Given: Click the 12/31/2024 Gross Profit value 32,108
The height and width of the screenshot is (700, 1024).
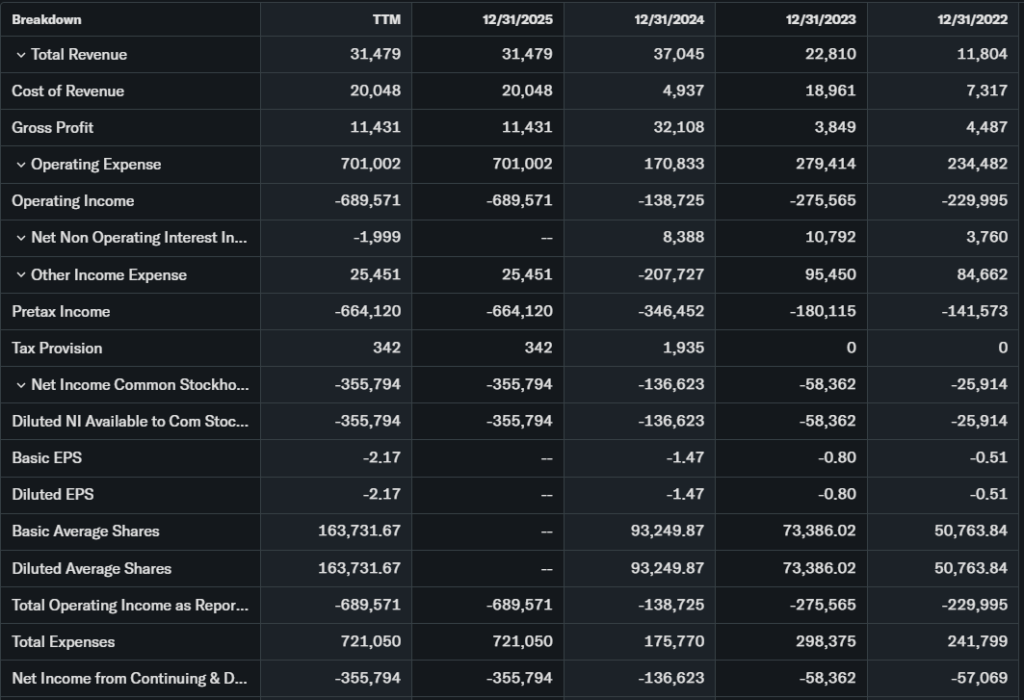Looking at the screenshot, I should tap(678, 128).
